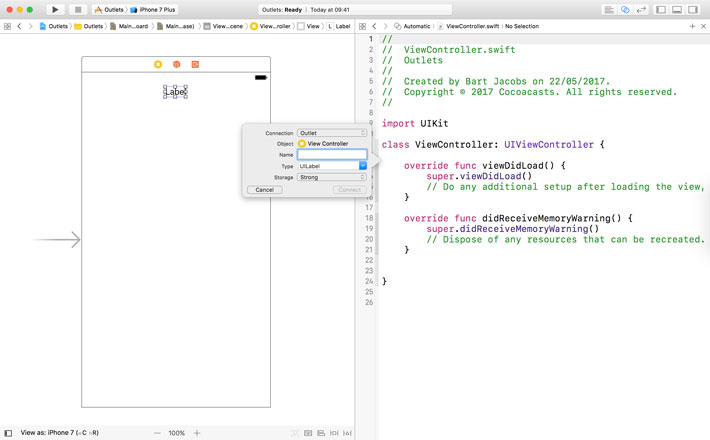This screenshot has width=710, height=440.
Task: Open related items menu in storyboard editor
Action: (7, 26)
